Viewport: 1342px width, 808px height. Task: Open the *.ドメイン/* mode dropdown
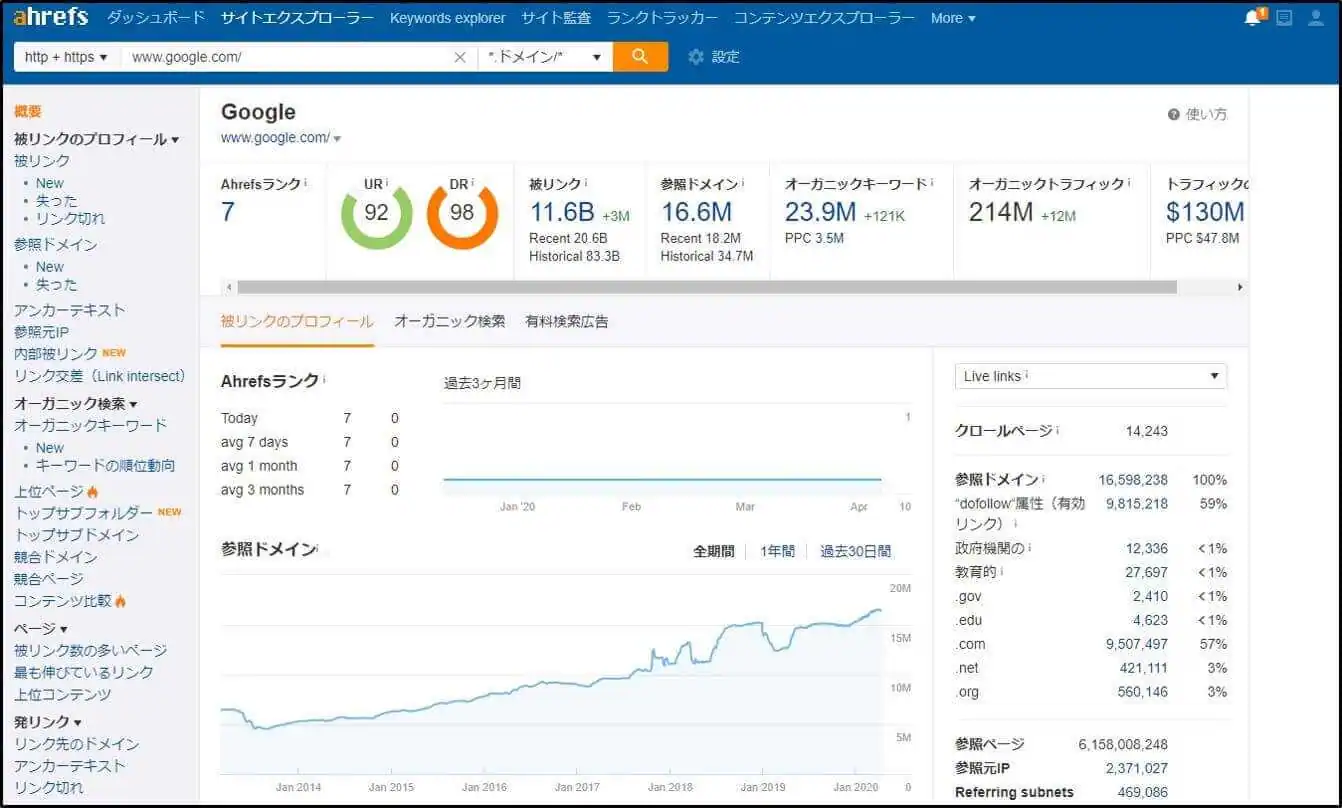pos(545,57)
